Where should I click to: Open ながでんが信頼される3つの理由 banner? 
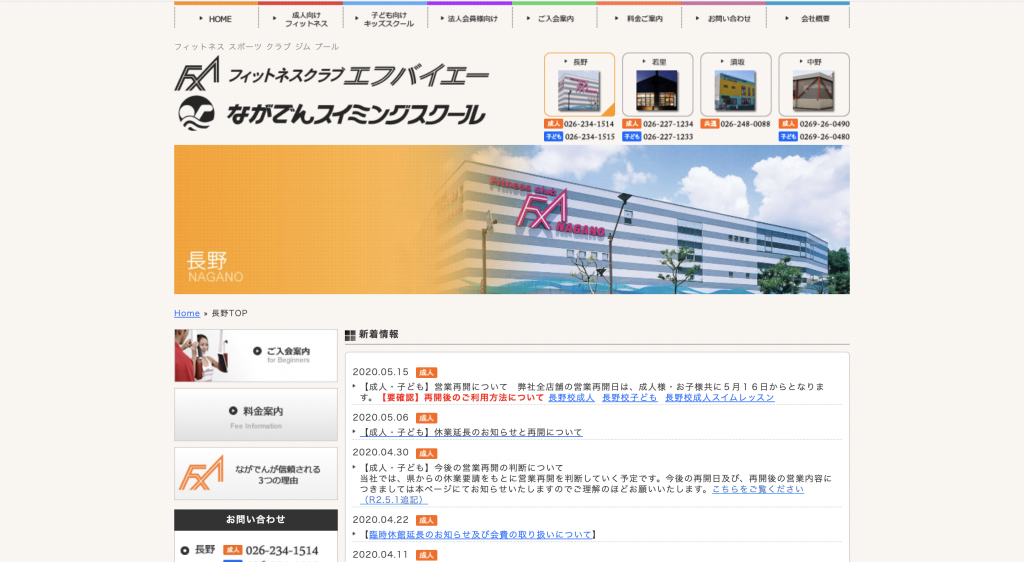pyautogui.click(x=256, y=473)
